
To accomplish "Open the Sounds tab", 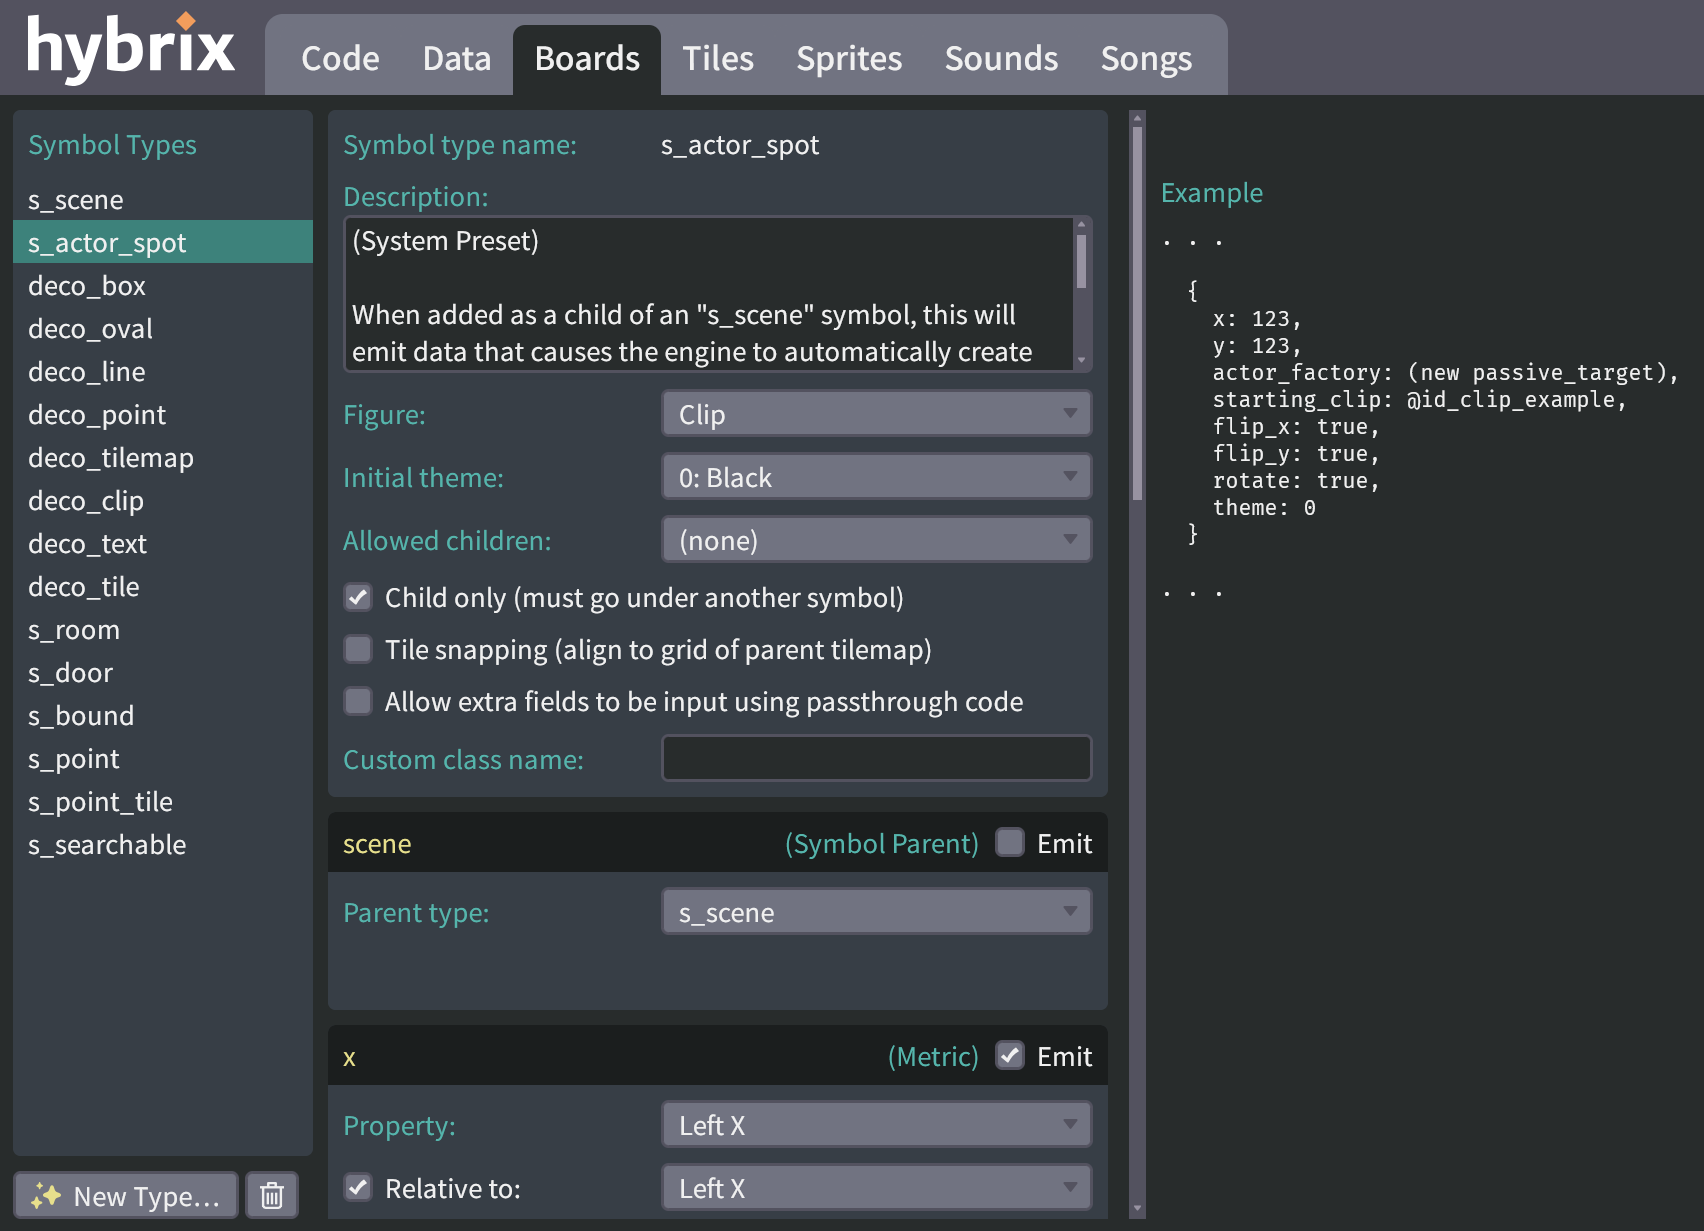I will click(x=1001, y=58).
